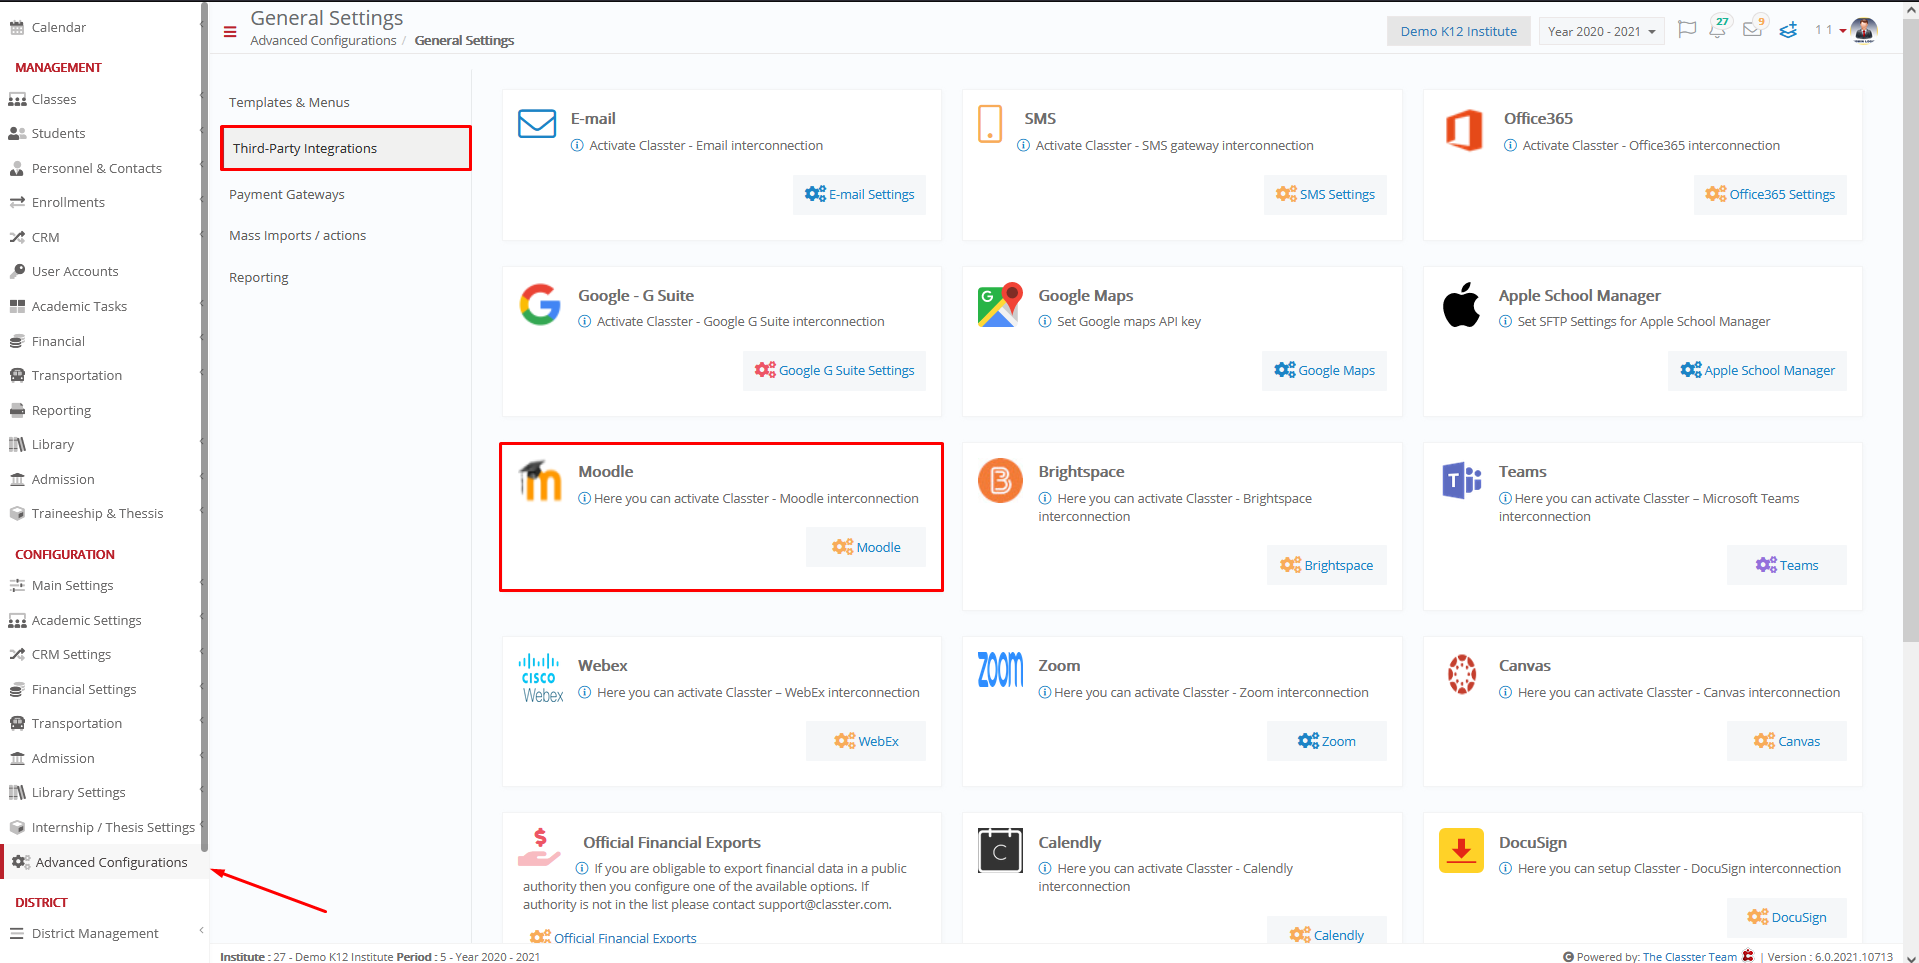Click the flag icon in header
The width and height of the screenshot is (1919, 963).
click(1687, 30)
